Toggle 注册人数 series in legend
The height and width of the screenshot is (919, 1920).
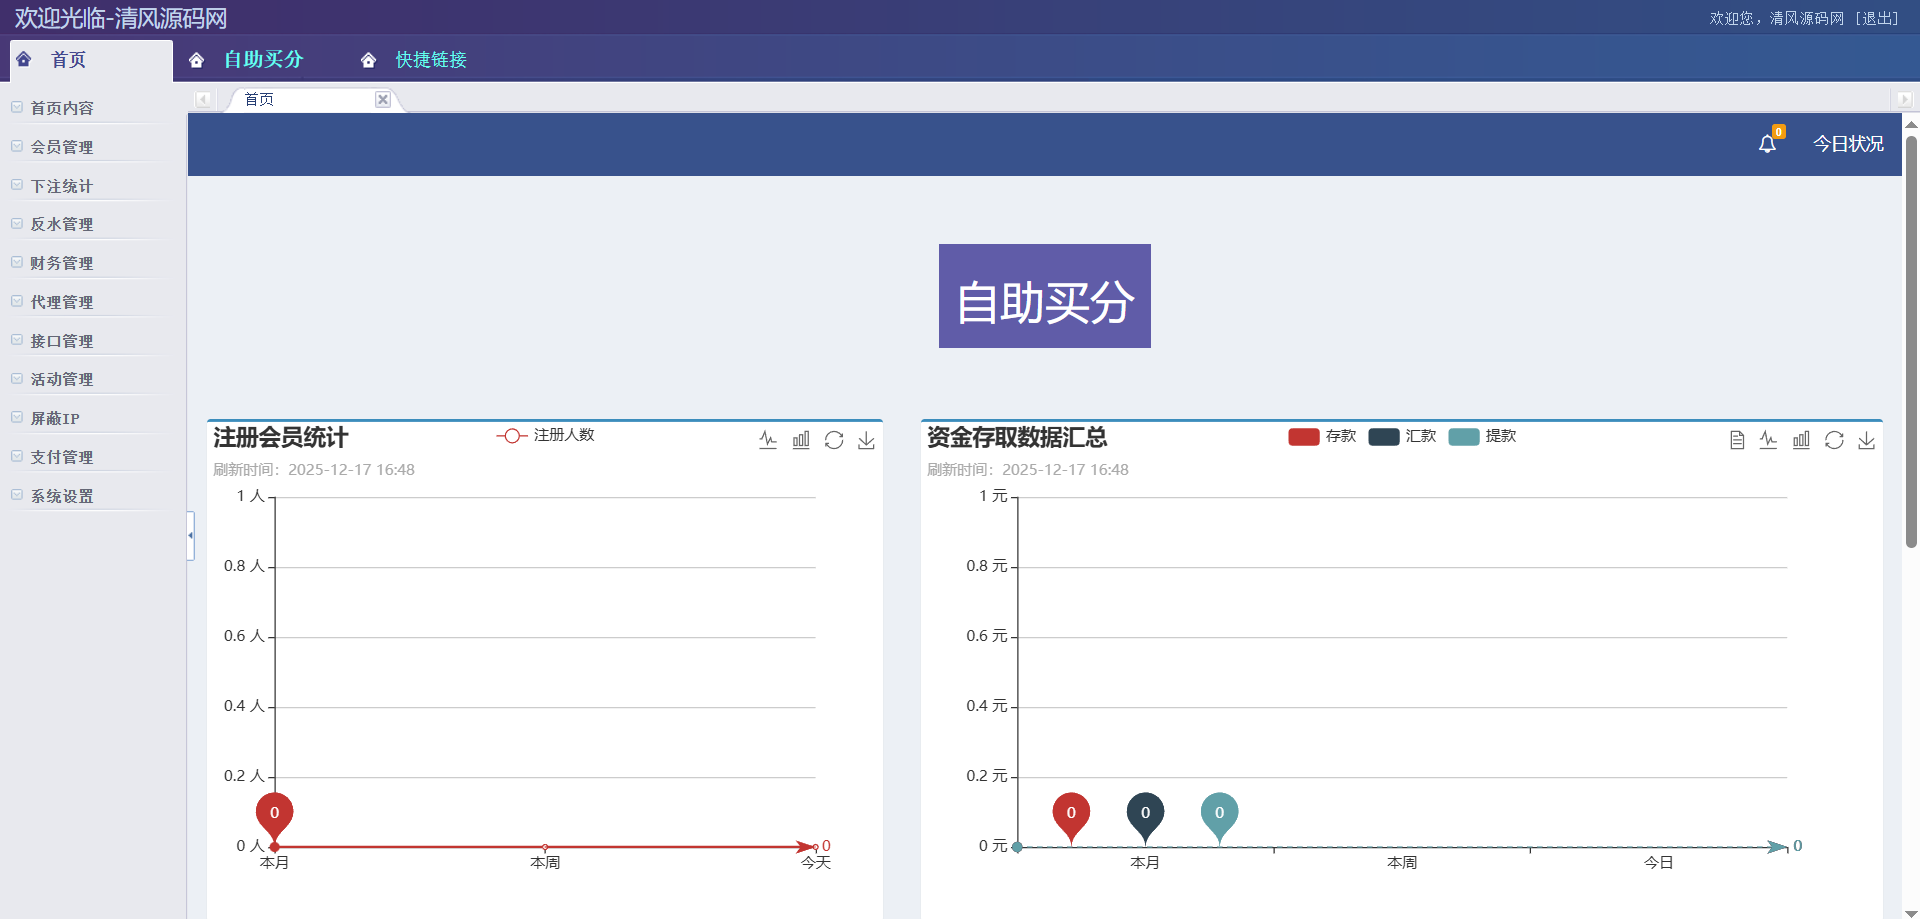pos(545,435)
